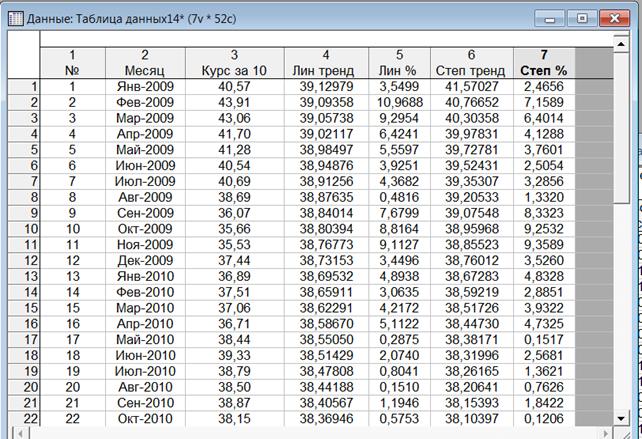This screenshot has width=642, height=439.
Task: Click the horizontal scrollbar right arrow
Action: tap(606, 433)
